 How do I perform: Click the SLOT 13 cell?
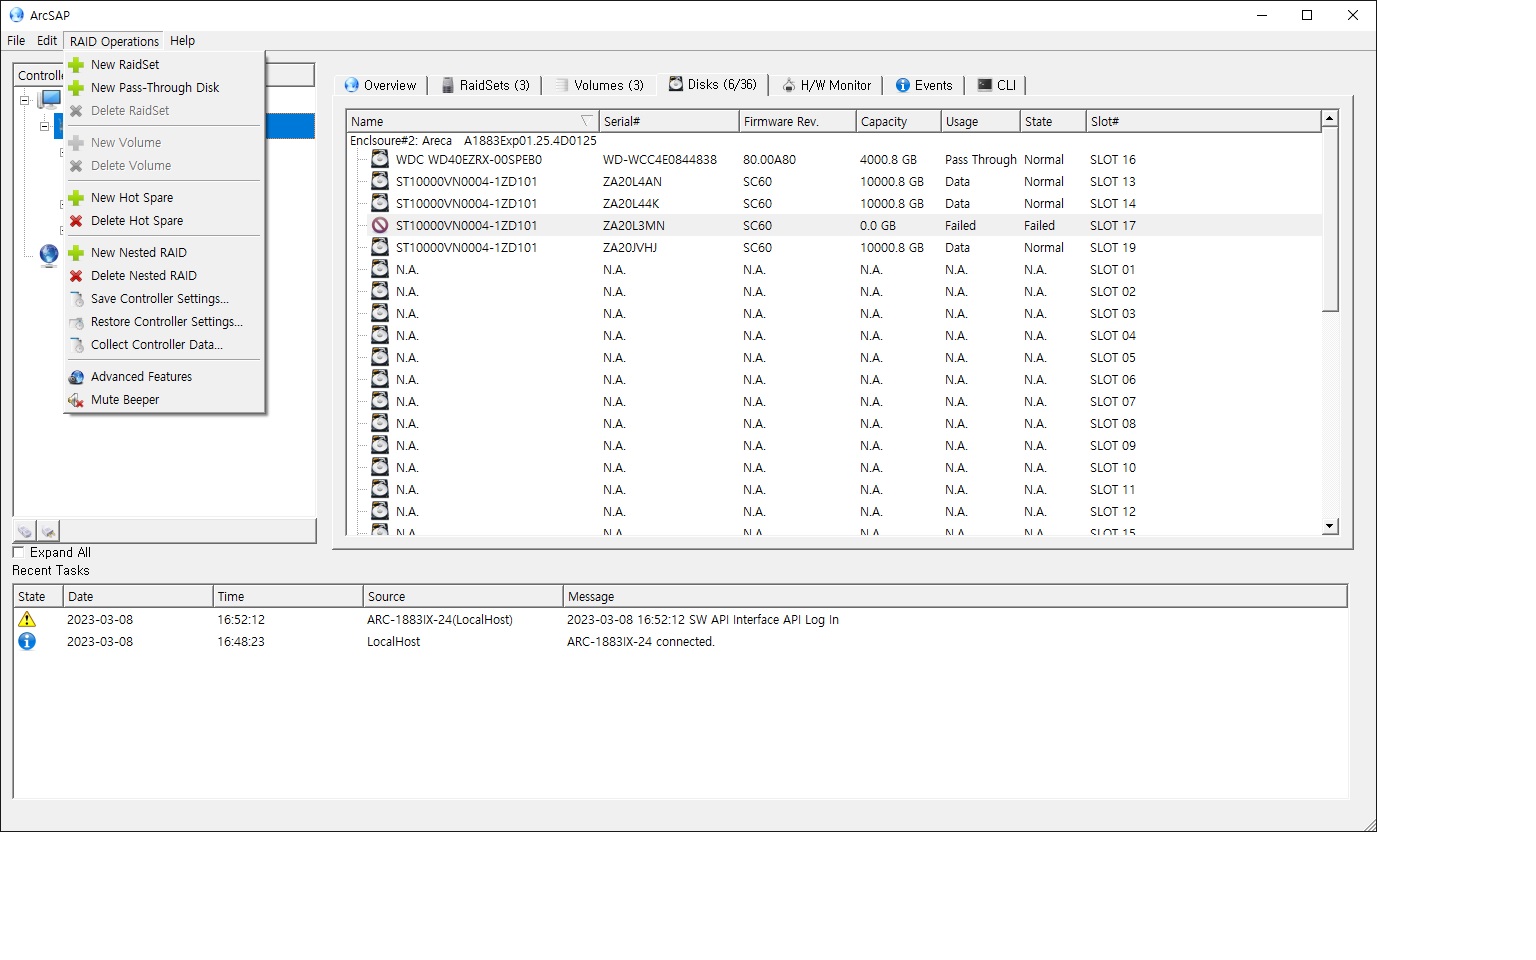pos(1113,181)
